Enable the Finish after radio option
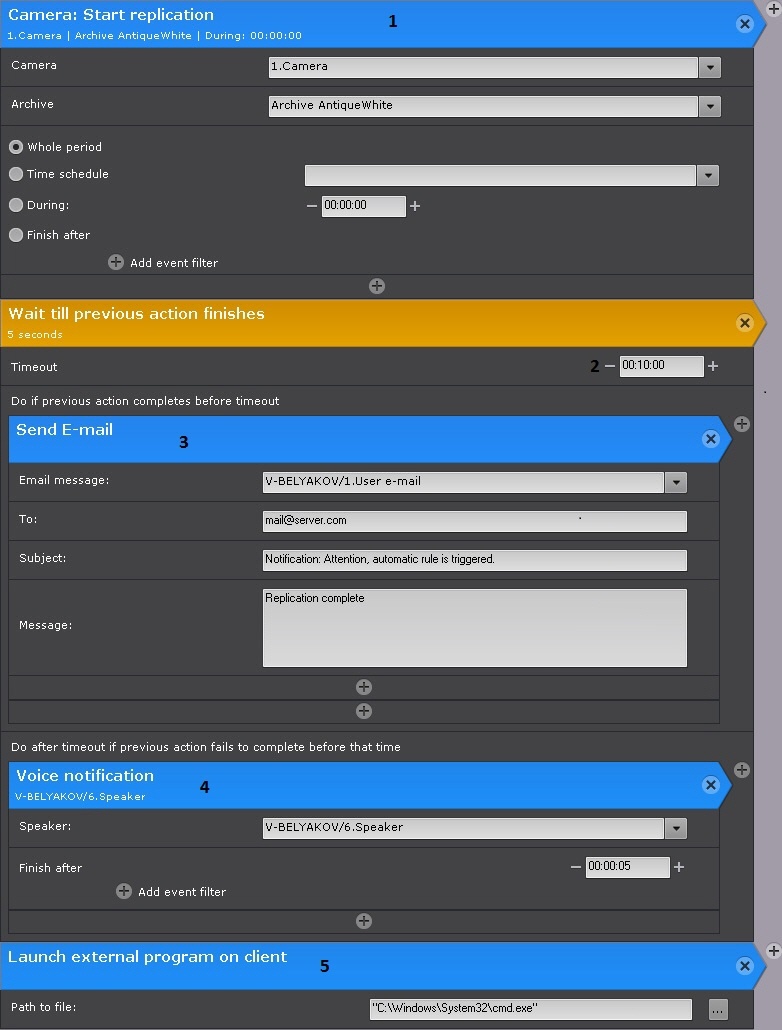 click(16, 235)
